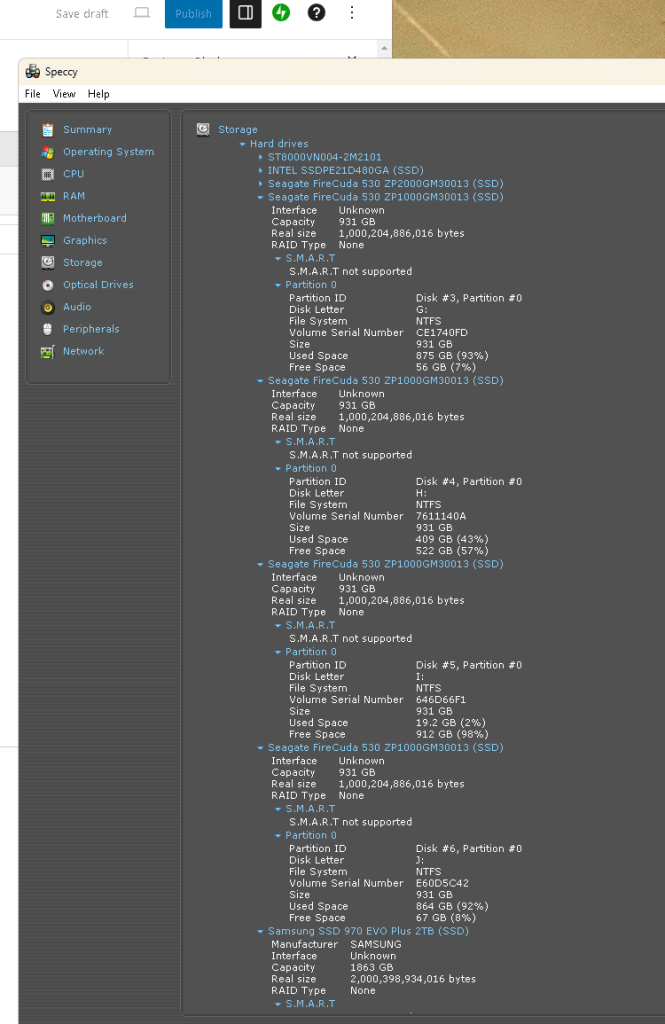
Task: Open the Help menu in Speccy
Action: [x=99, y=94]
